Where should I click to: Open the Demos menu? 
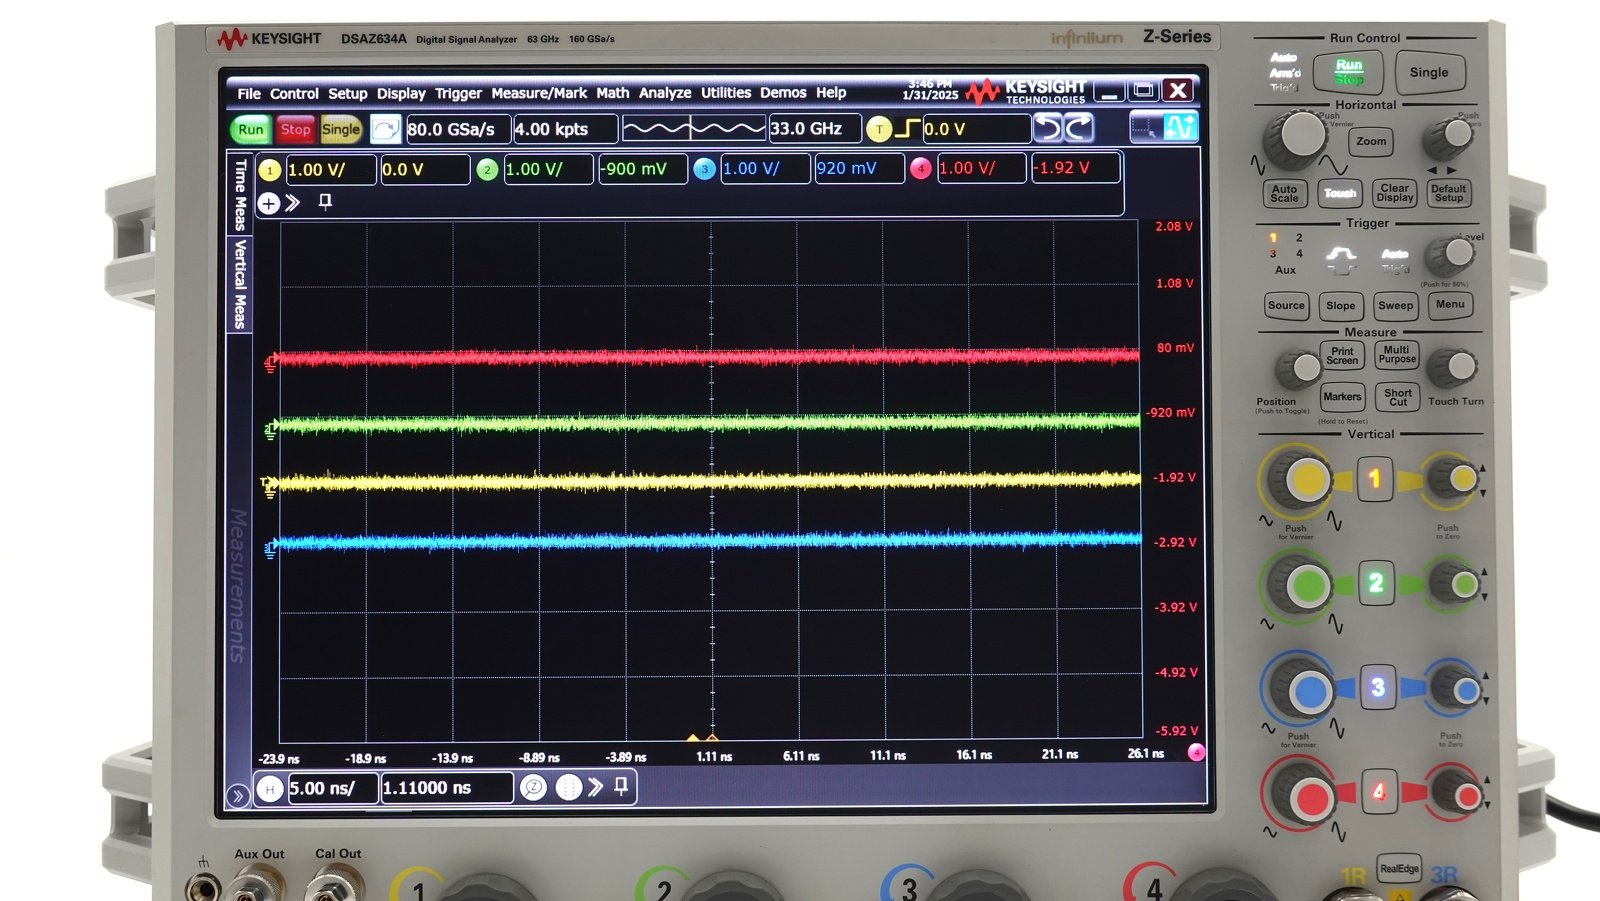pos(783,93)
